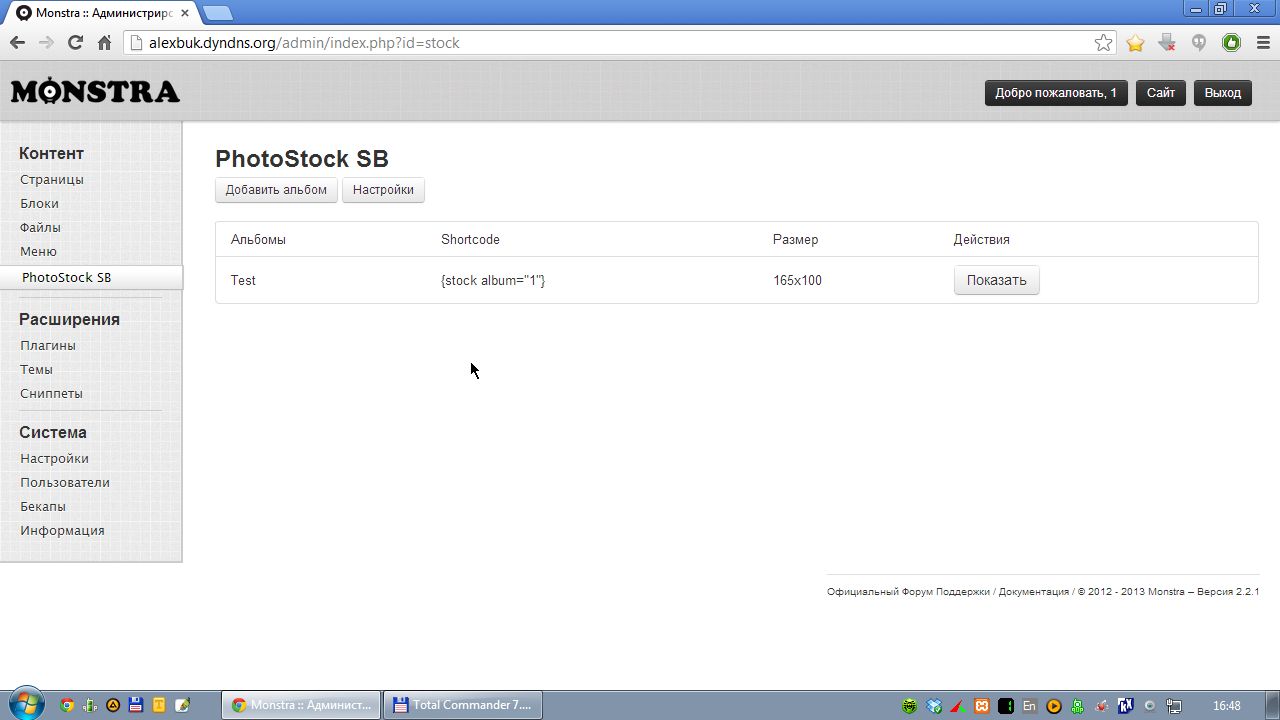1280x720 pixels.
Task: Click the Выход logout button
Action: pyautogui.click(x=1222, y=93)
